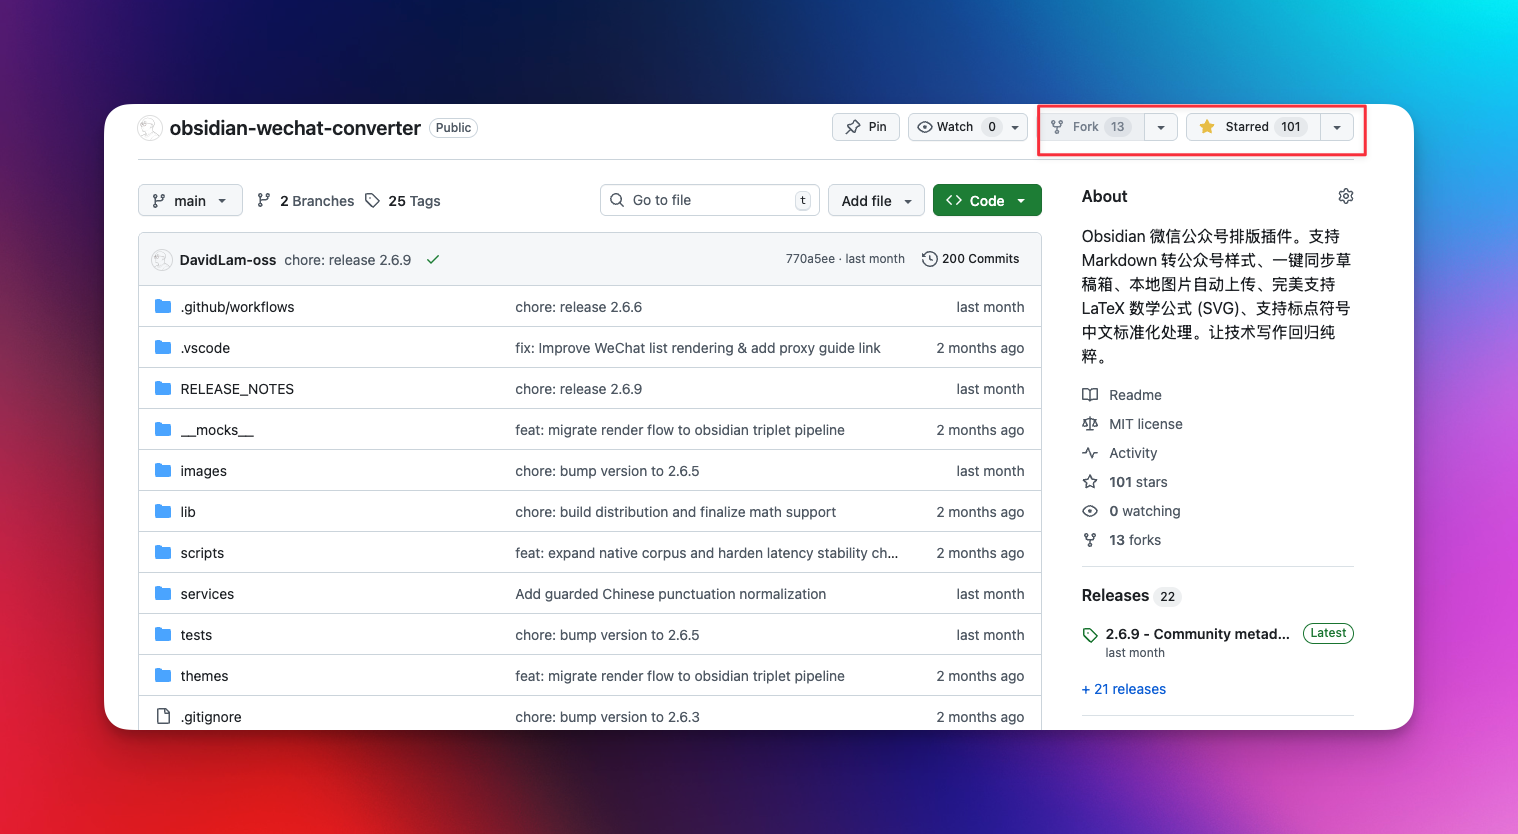Expand the Fork options dropdown arrow
Viewport: 1518px width, 834px height.
pyautogui.click(x=1160, y=127)
